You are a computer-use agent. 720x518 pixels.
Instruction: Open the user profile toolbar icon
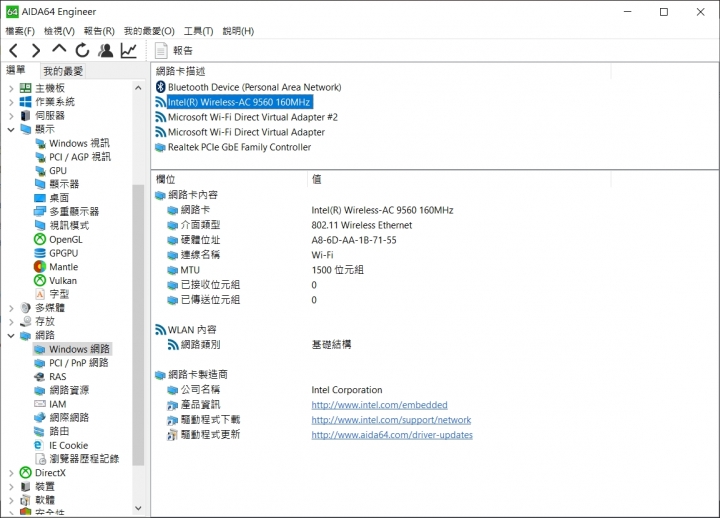pos(106,51)
